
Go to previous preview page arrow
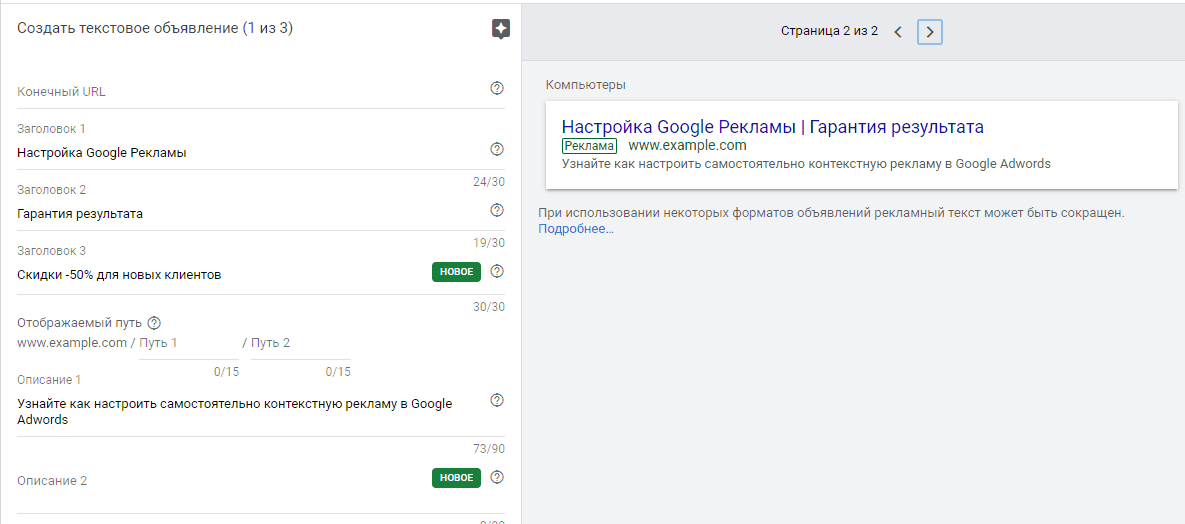pos(898,32)
